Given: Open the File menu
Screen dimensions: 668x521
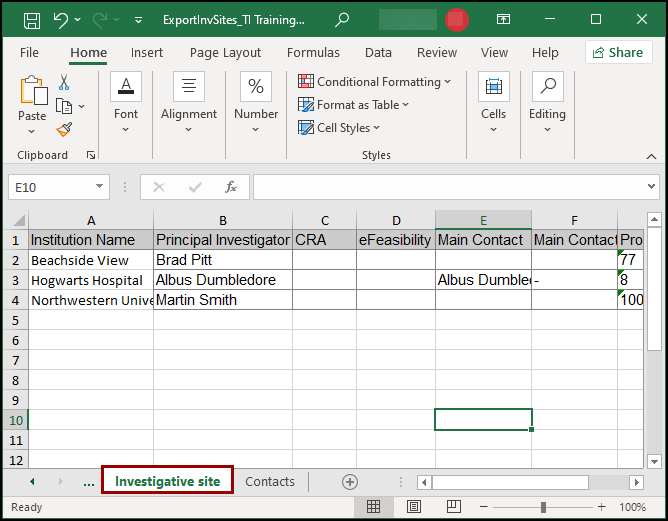Looking at the screenshot, I should (30, 53).
